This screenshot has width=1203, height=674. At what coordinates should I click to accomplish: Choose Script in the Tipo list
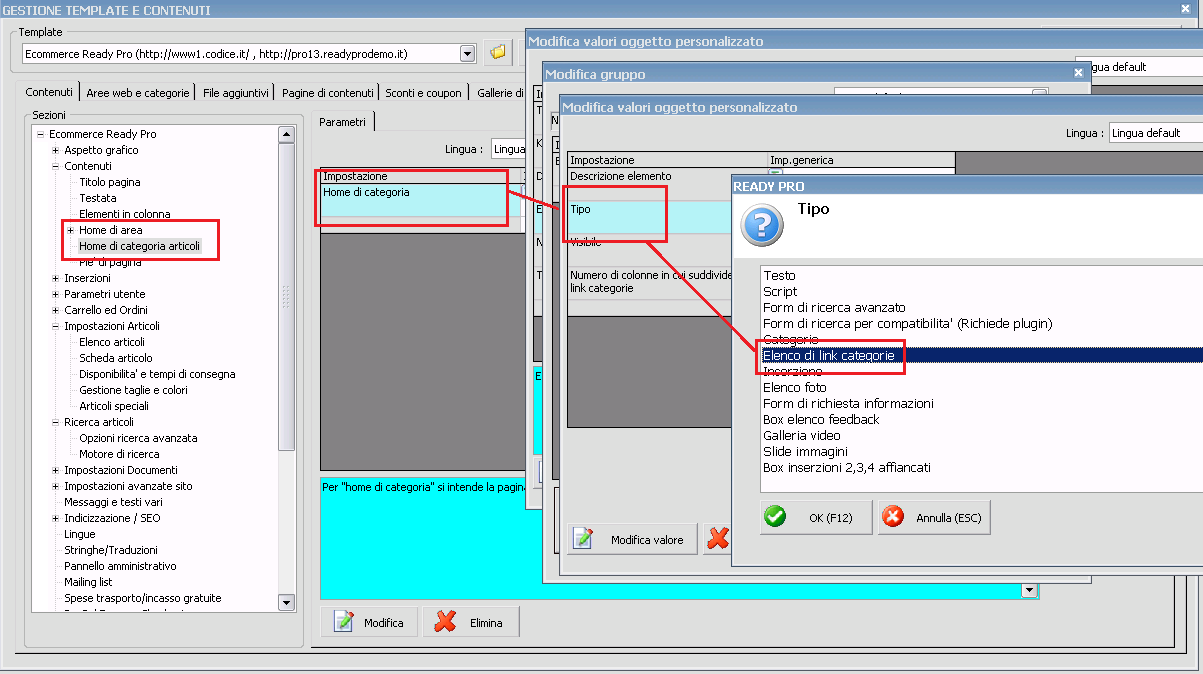coord(780,291)
